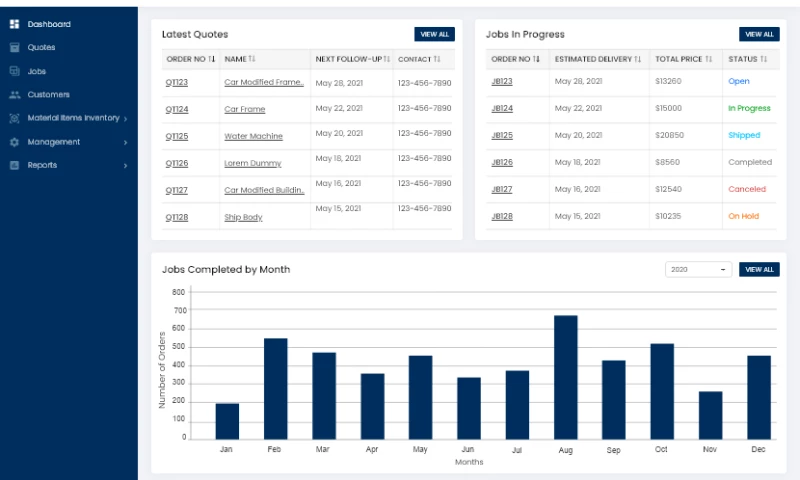
Task: Sort Jobs In Progress by Status arrows
Action: click(x=763, y=59)
